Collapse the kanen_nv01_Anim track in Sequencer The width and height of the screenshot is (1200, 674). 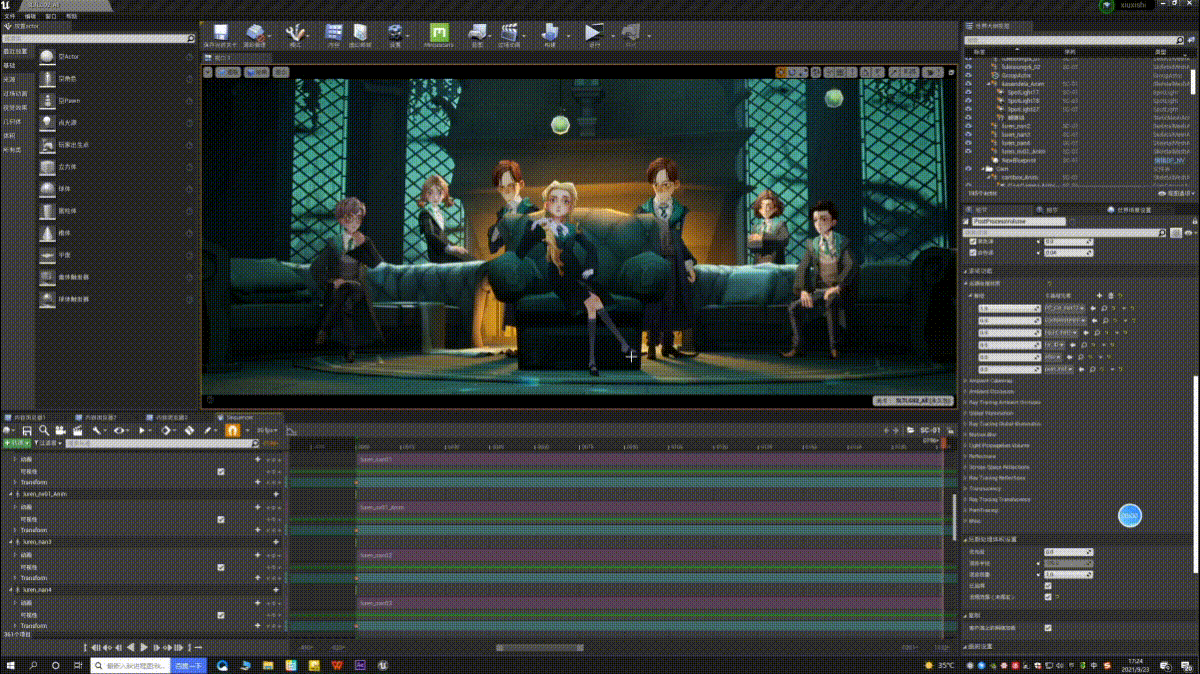click(x=11, y=494)
